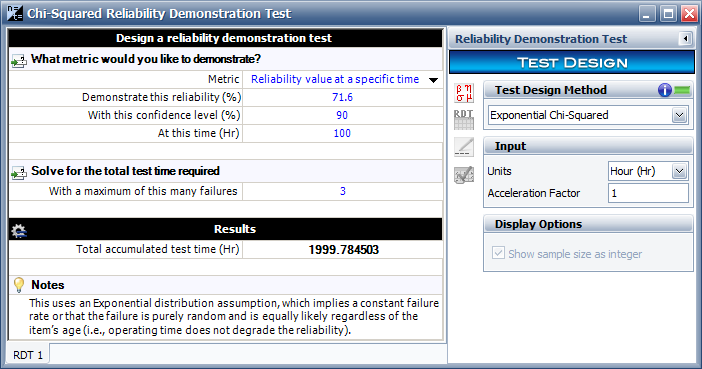Minimize the Chi-Squared window
702x369 pixels.
[646, 13]
